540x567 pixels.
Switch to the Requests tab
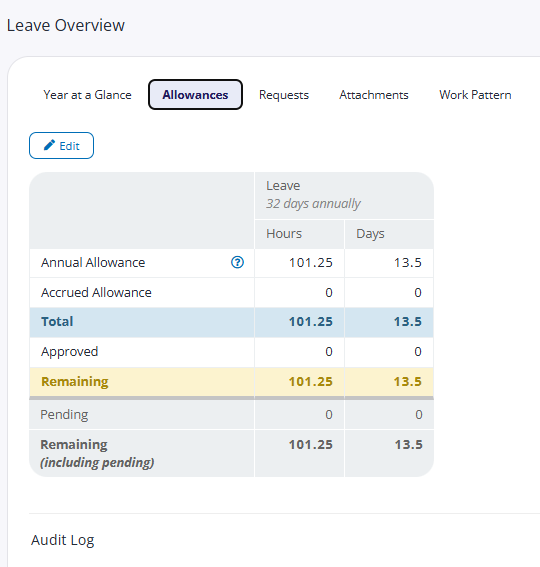pos(284,95)
